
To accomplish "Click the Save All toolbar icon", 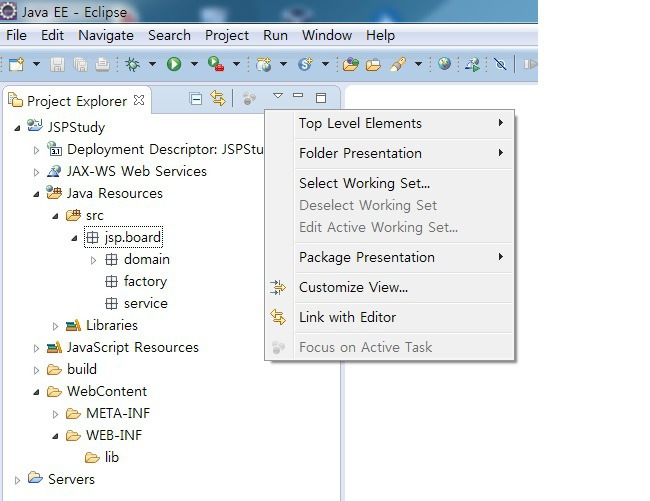I will point(80,64).
